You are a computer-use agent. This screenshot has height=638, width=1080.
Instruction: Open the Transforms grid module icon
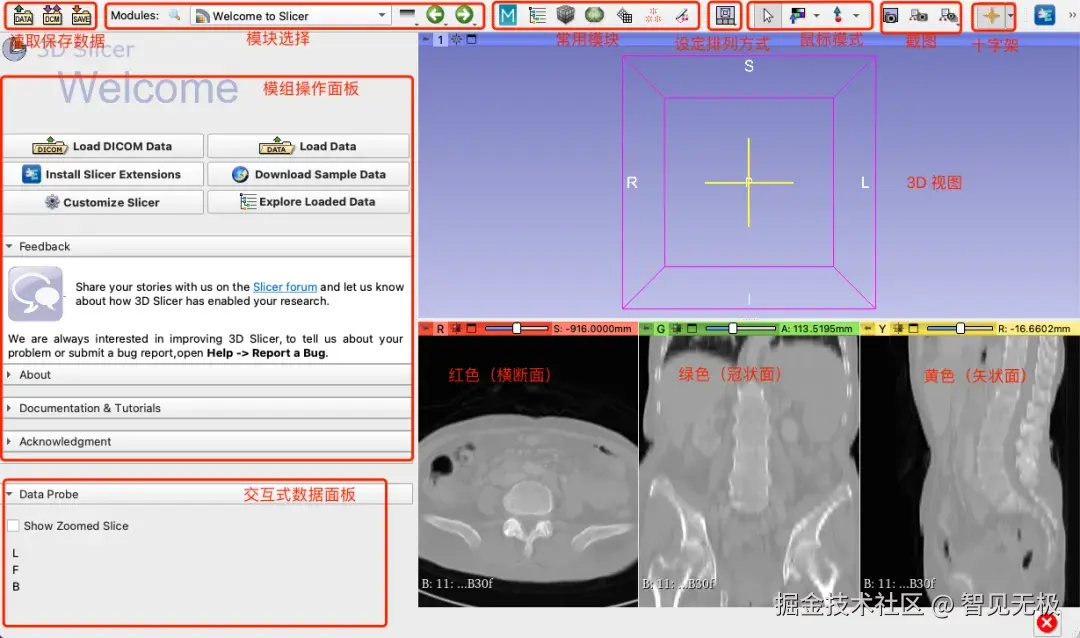(624, 15)
